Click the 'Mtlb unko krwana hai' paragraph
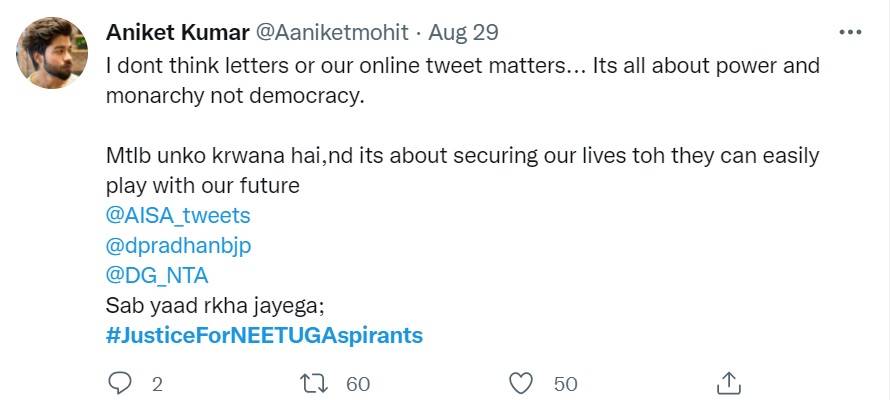 pos(462,156)
